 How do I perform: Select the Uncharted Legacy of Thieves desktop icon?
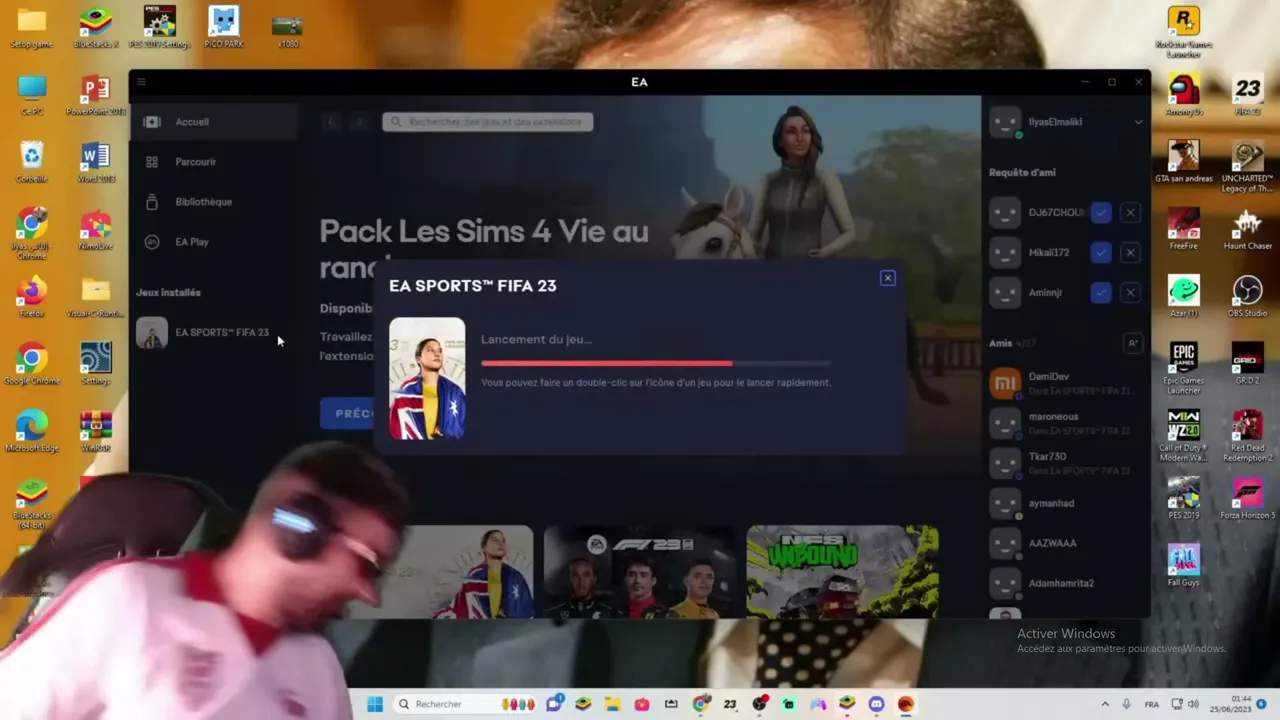click(1248, 166)
